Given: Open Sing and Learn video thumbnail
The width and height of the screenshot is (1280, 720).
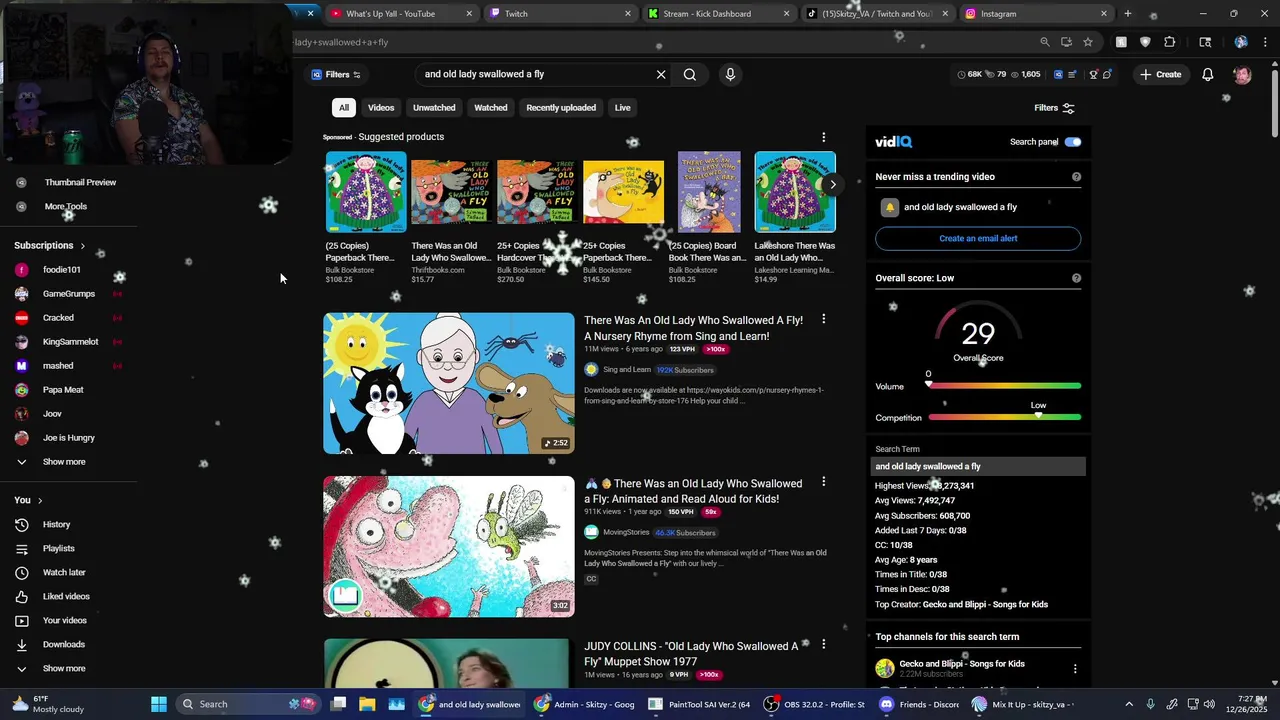Looking at the screenshot, I should (x=449, y=383).
